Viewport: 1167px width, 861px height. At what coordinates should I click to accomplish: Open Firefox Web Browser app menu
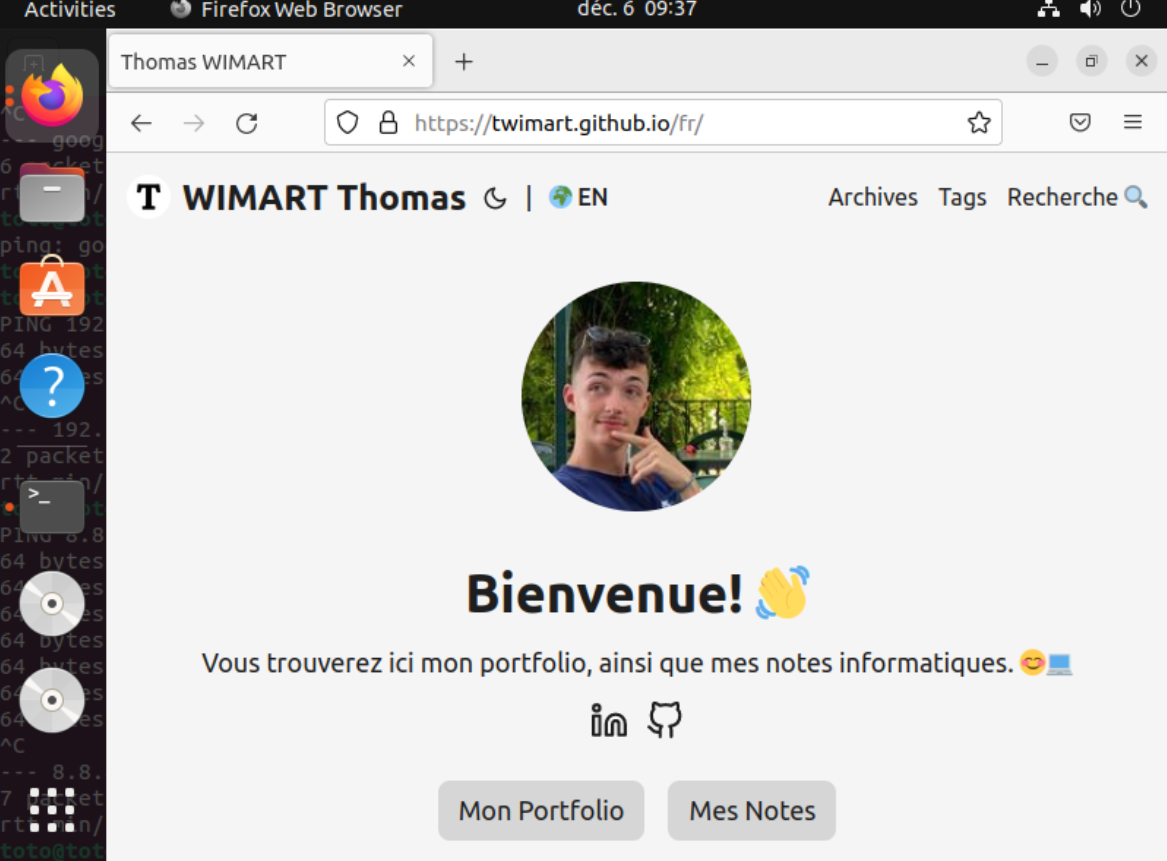click(x=286, y=10)
